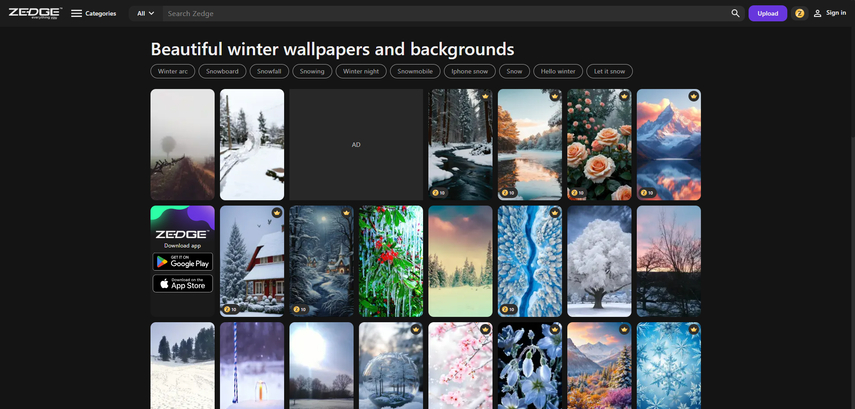Screen dimensions: 855x409
Task: Click coin price on red house wallpaper
Action: pyautogui.click(x=231, y=309)
